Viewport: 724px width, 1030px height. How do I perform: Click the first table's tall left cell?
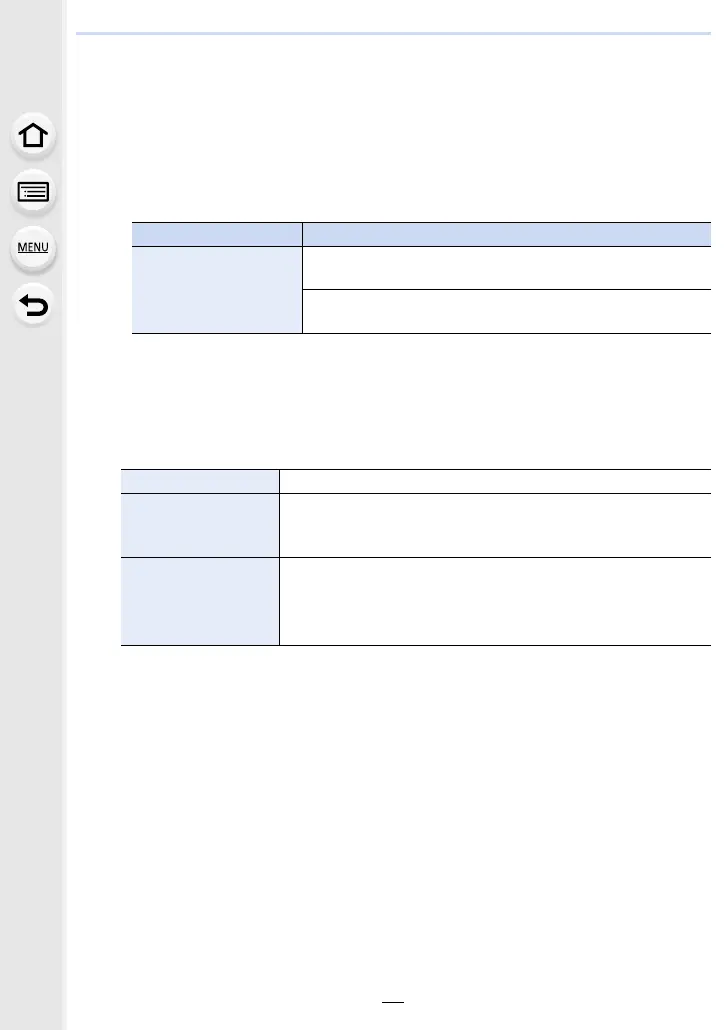[x=217, y=290]
